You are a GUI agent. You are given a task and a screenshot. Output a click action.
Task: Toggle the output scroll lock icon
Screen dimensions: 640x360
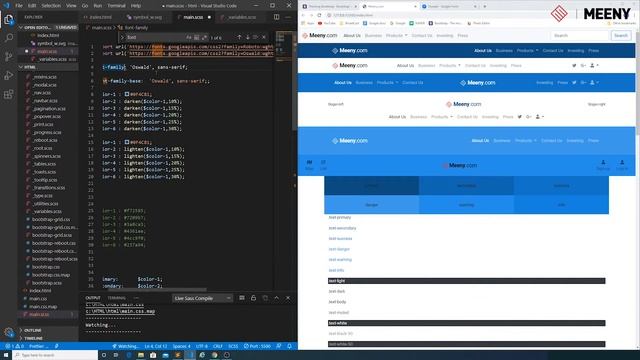pos(253,298)
